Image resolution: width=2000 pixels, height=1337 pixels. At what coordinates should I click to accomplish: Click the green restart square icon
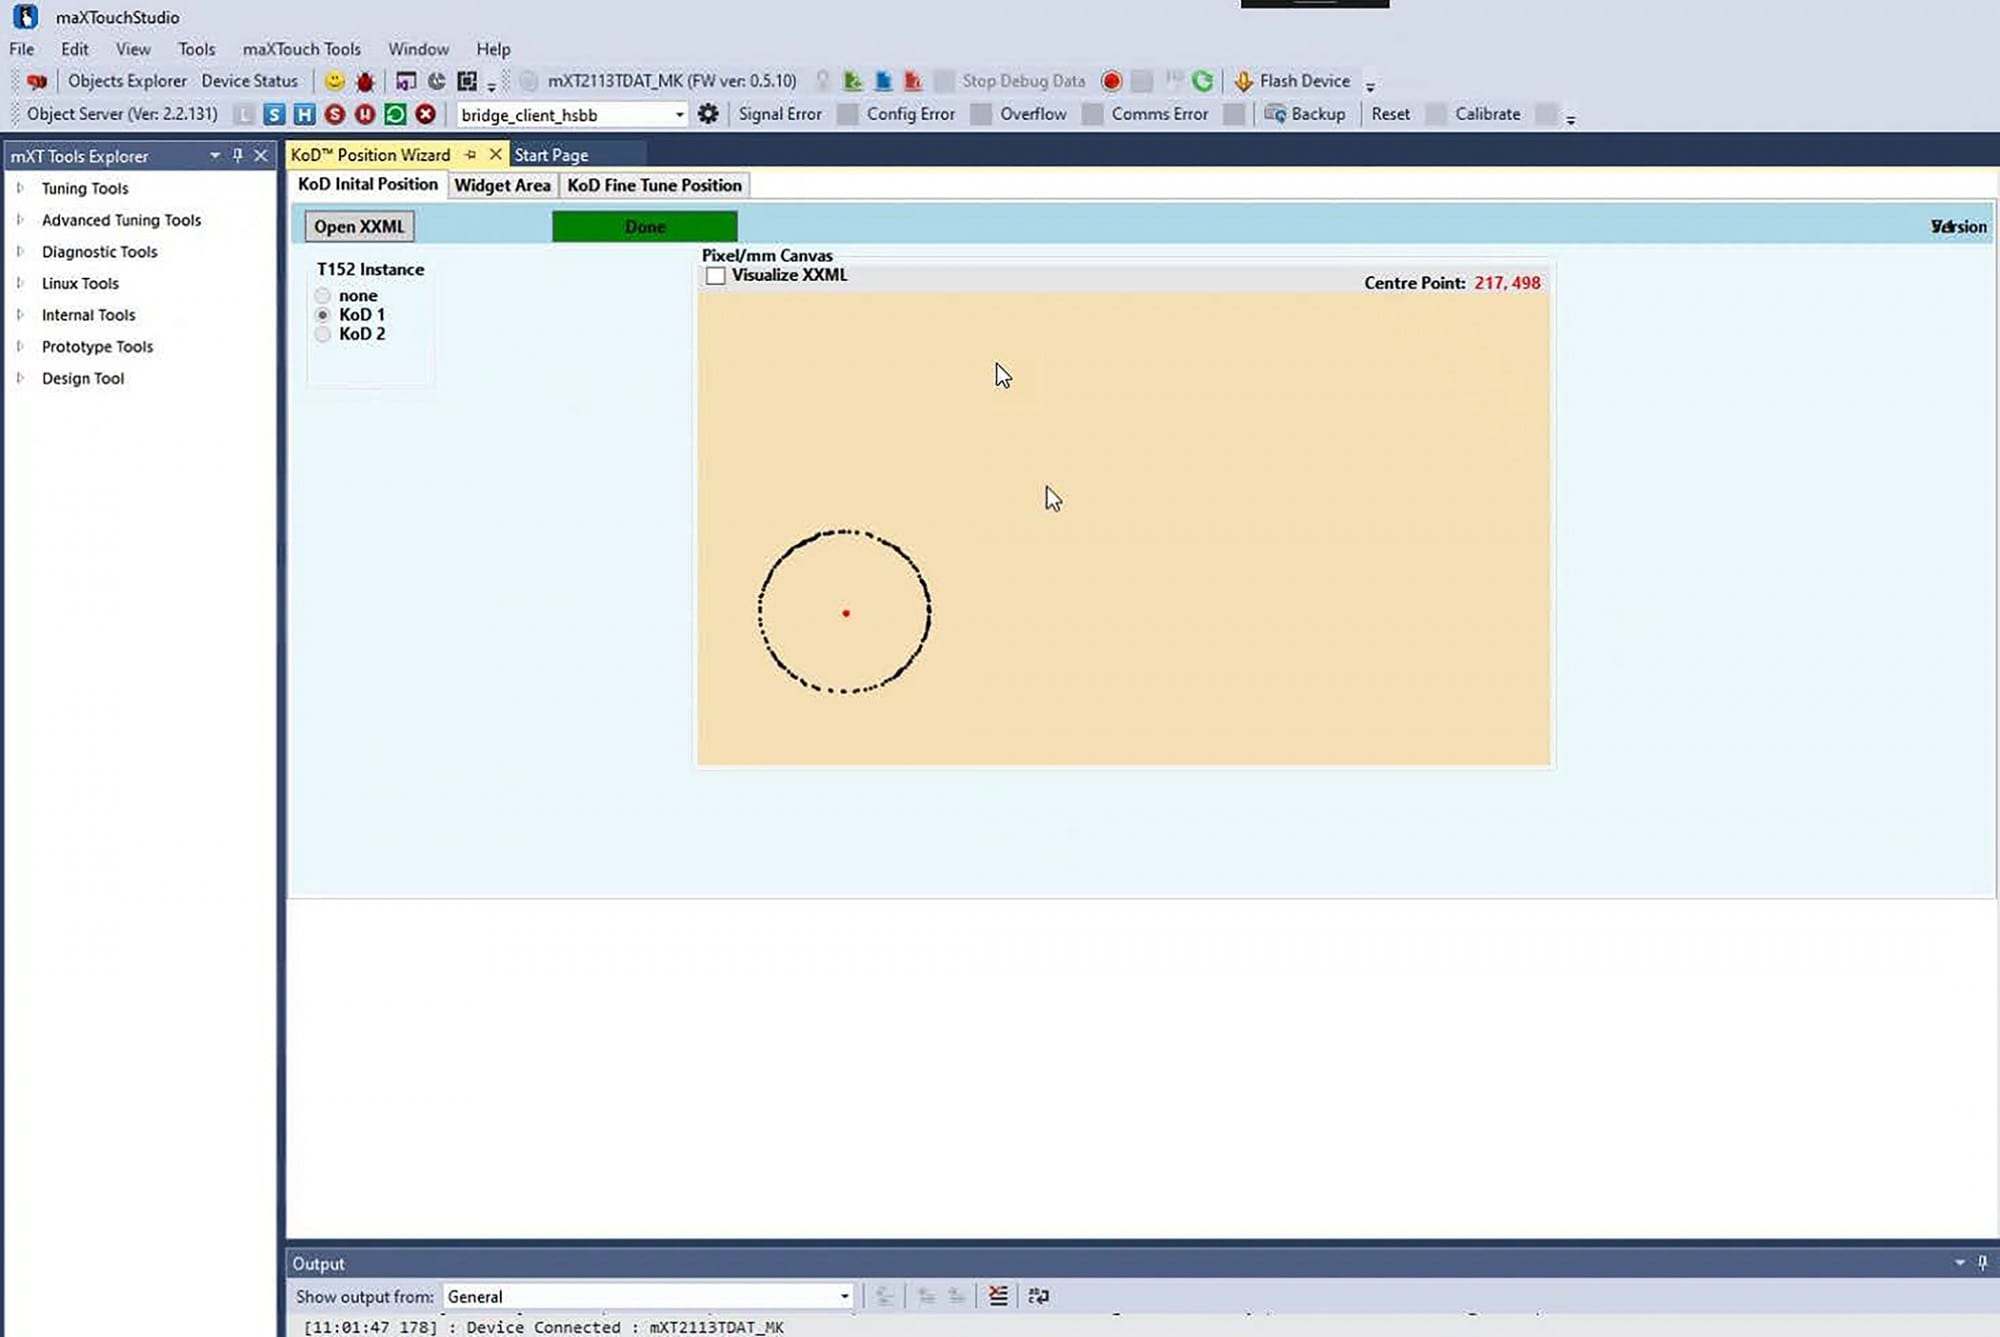395,114
